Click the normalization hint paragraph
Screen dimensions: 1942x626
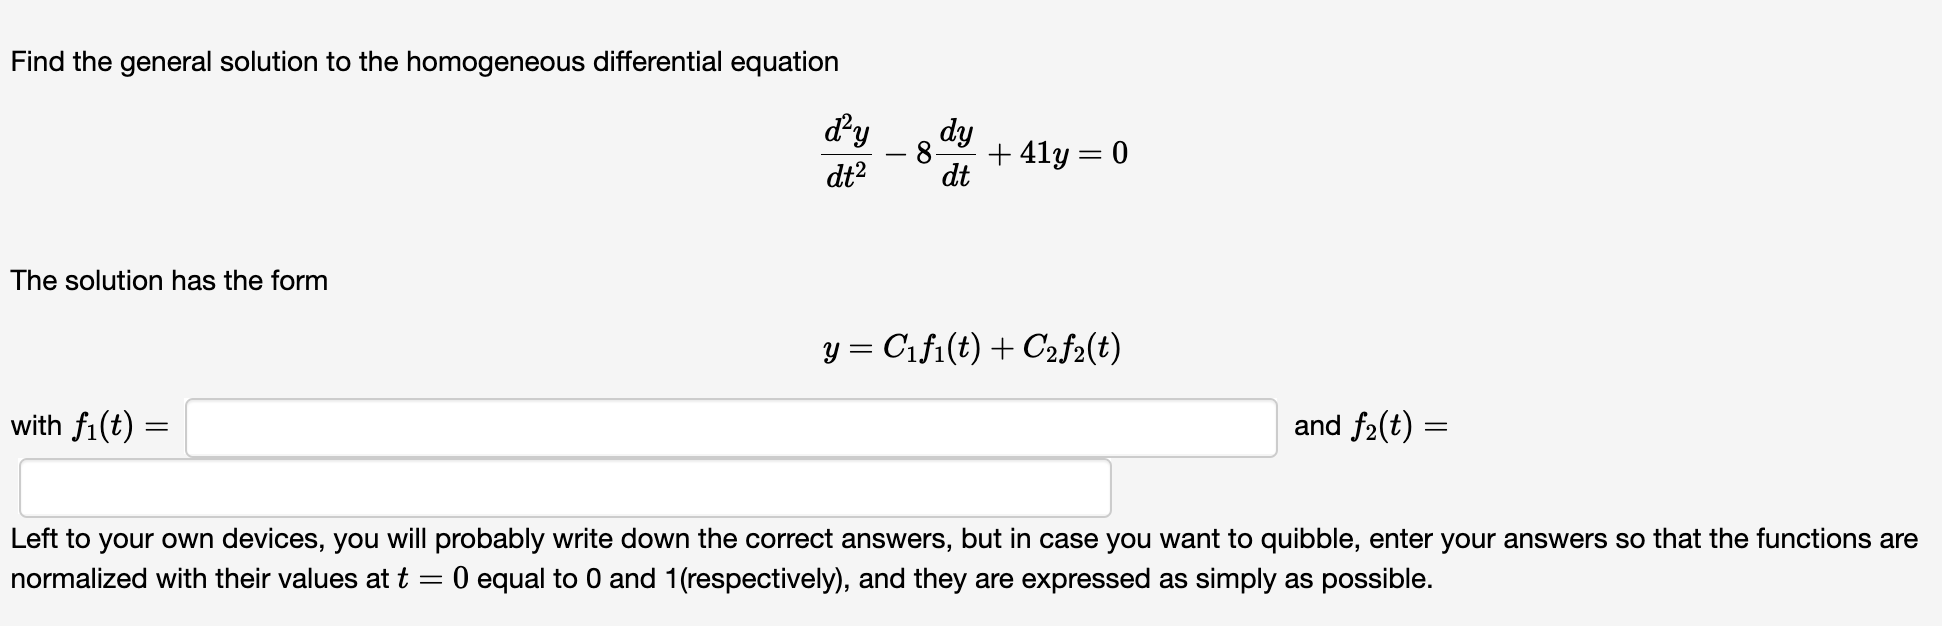pos(970,558)
